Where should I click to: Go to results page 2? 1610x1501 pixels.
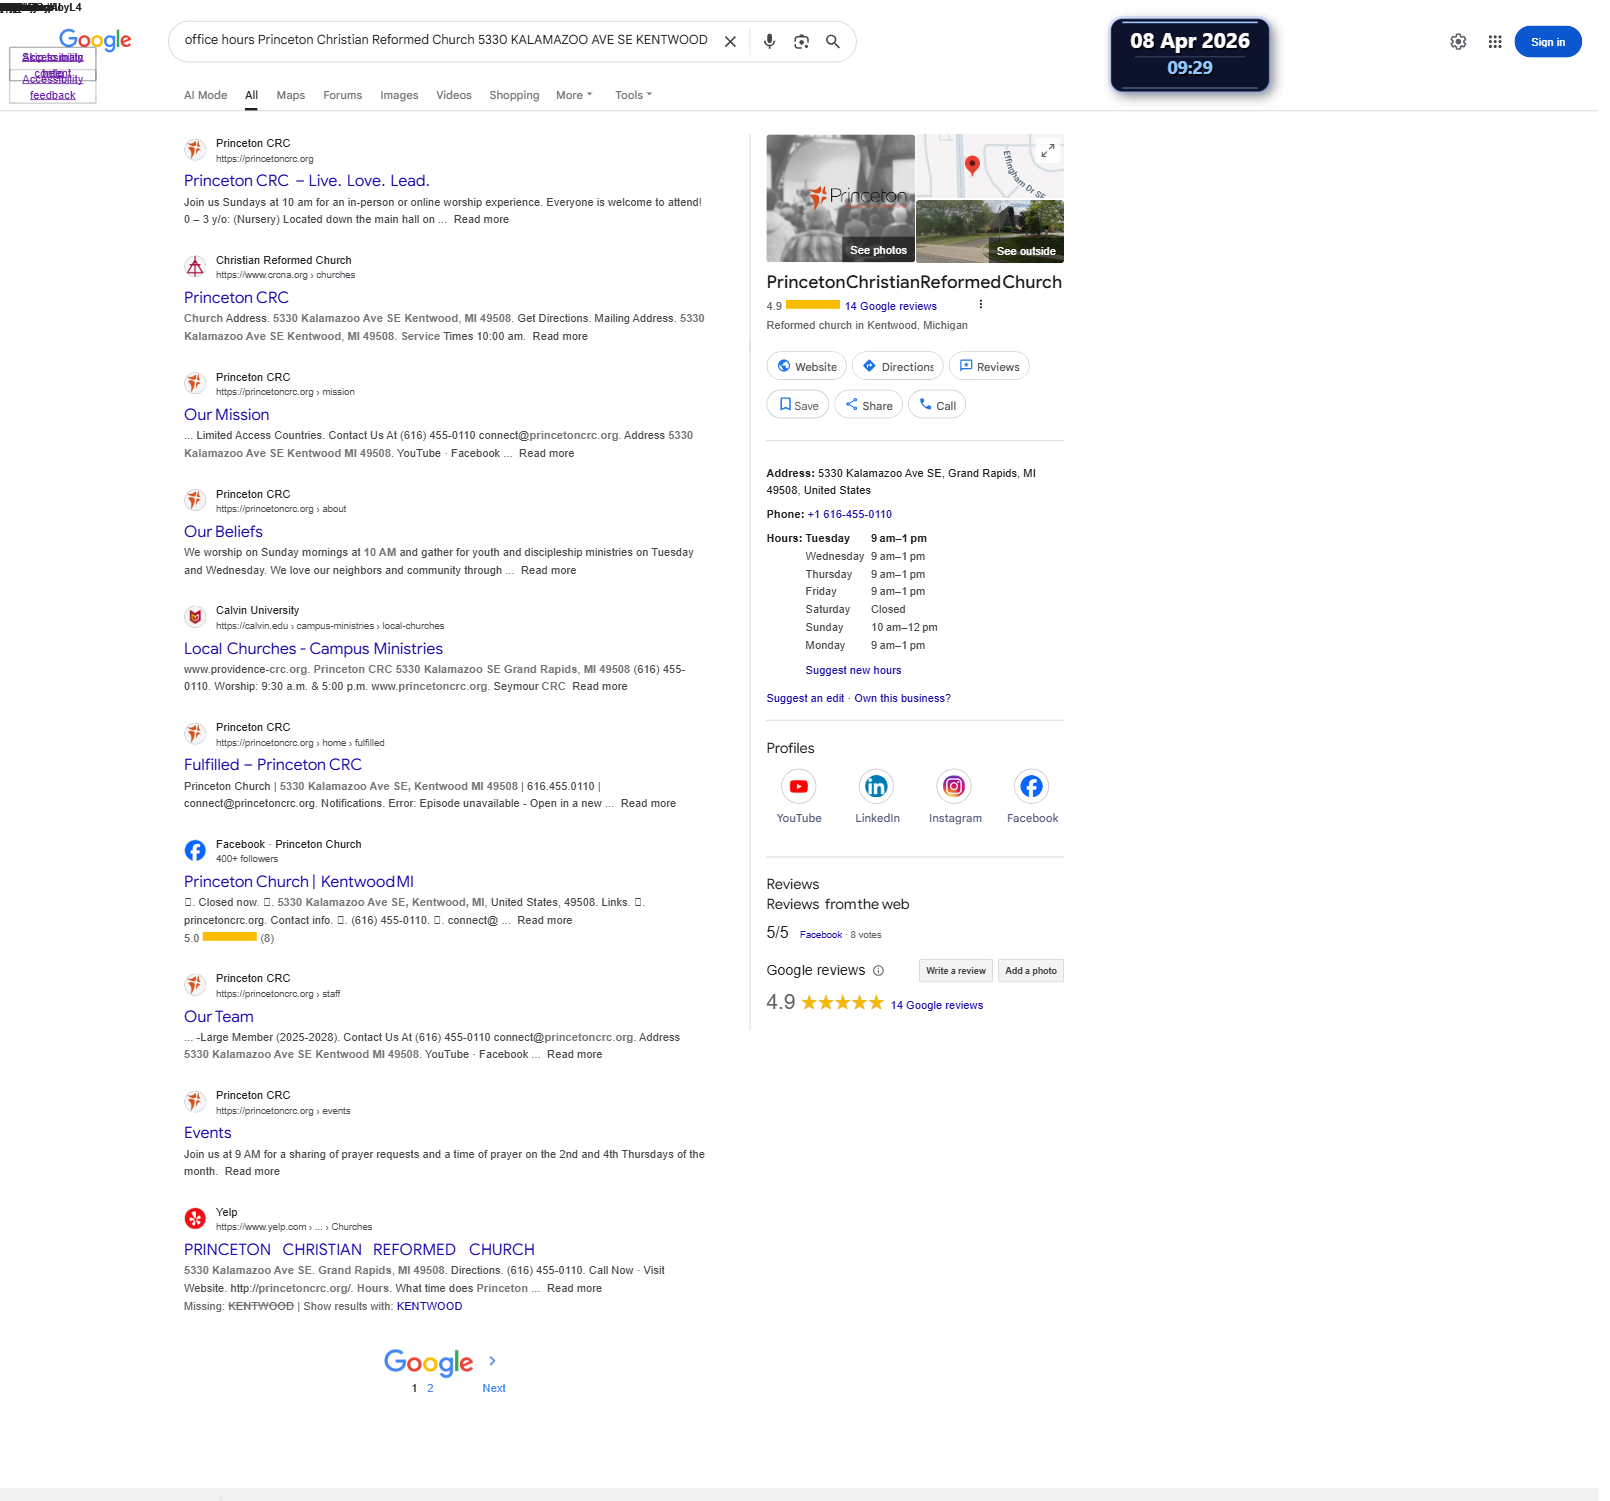430,1389
